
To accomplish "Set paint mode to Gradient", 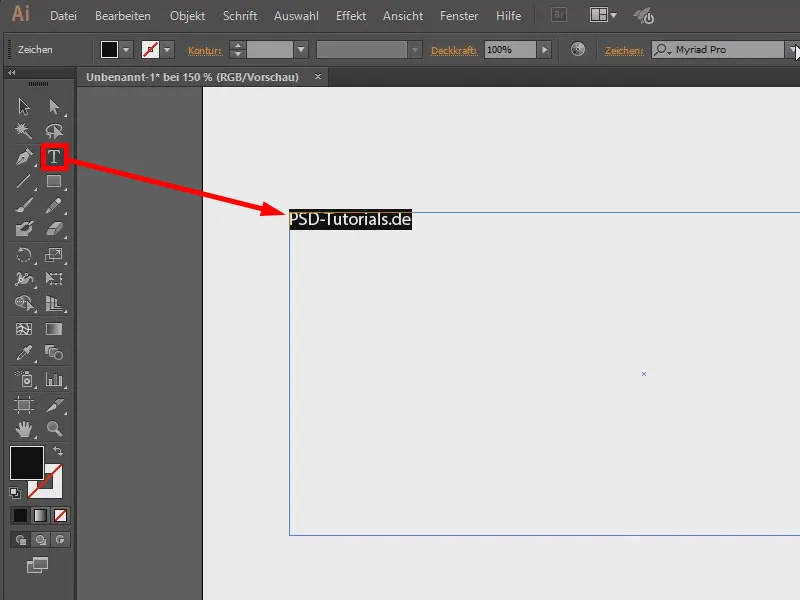I will point(40,515).
